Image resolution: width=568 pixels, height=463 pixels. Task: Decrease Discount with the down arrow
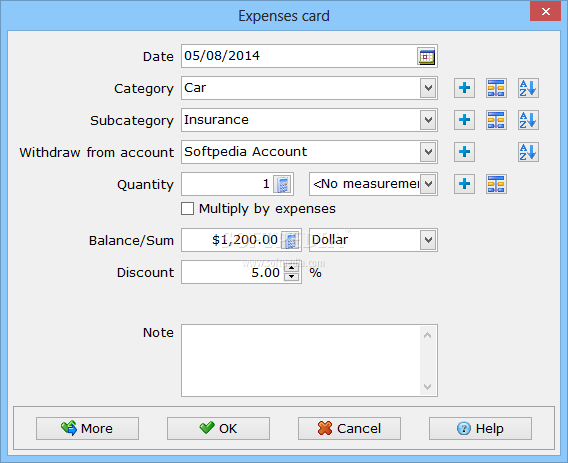(292, 277)
